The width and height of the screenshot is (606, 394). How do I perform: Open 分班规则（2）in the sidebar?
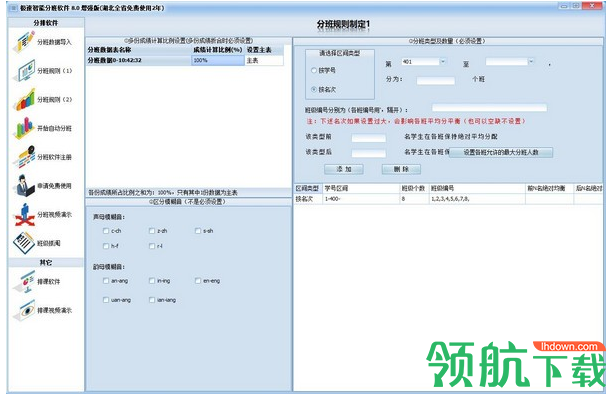(43, 99)
